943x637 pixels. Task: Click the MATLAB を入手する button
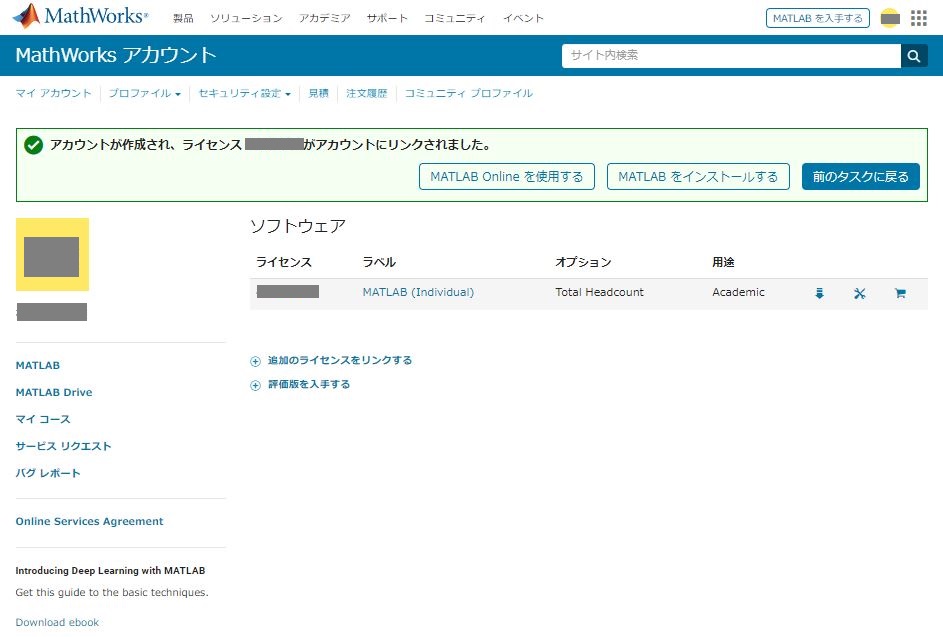(817, 19)
